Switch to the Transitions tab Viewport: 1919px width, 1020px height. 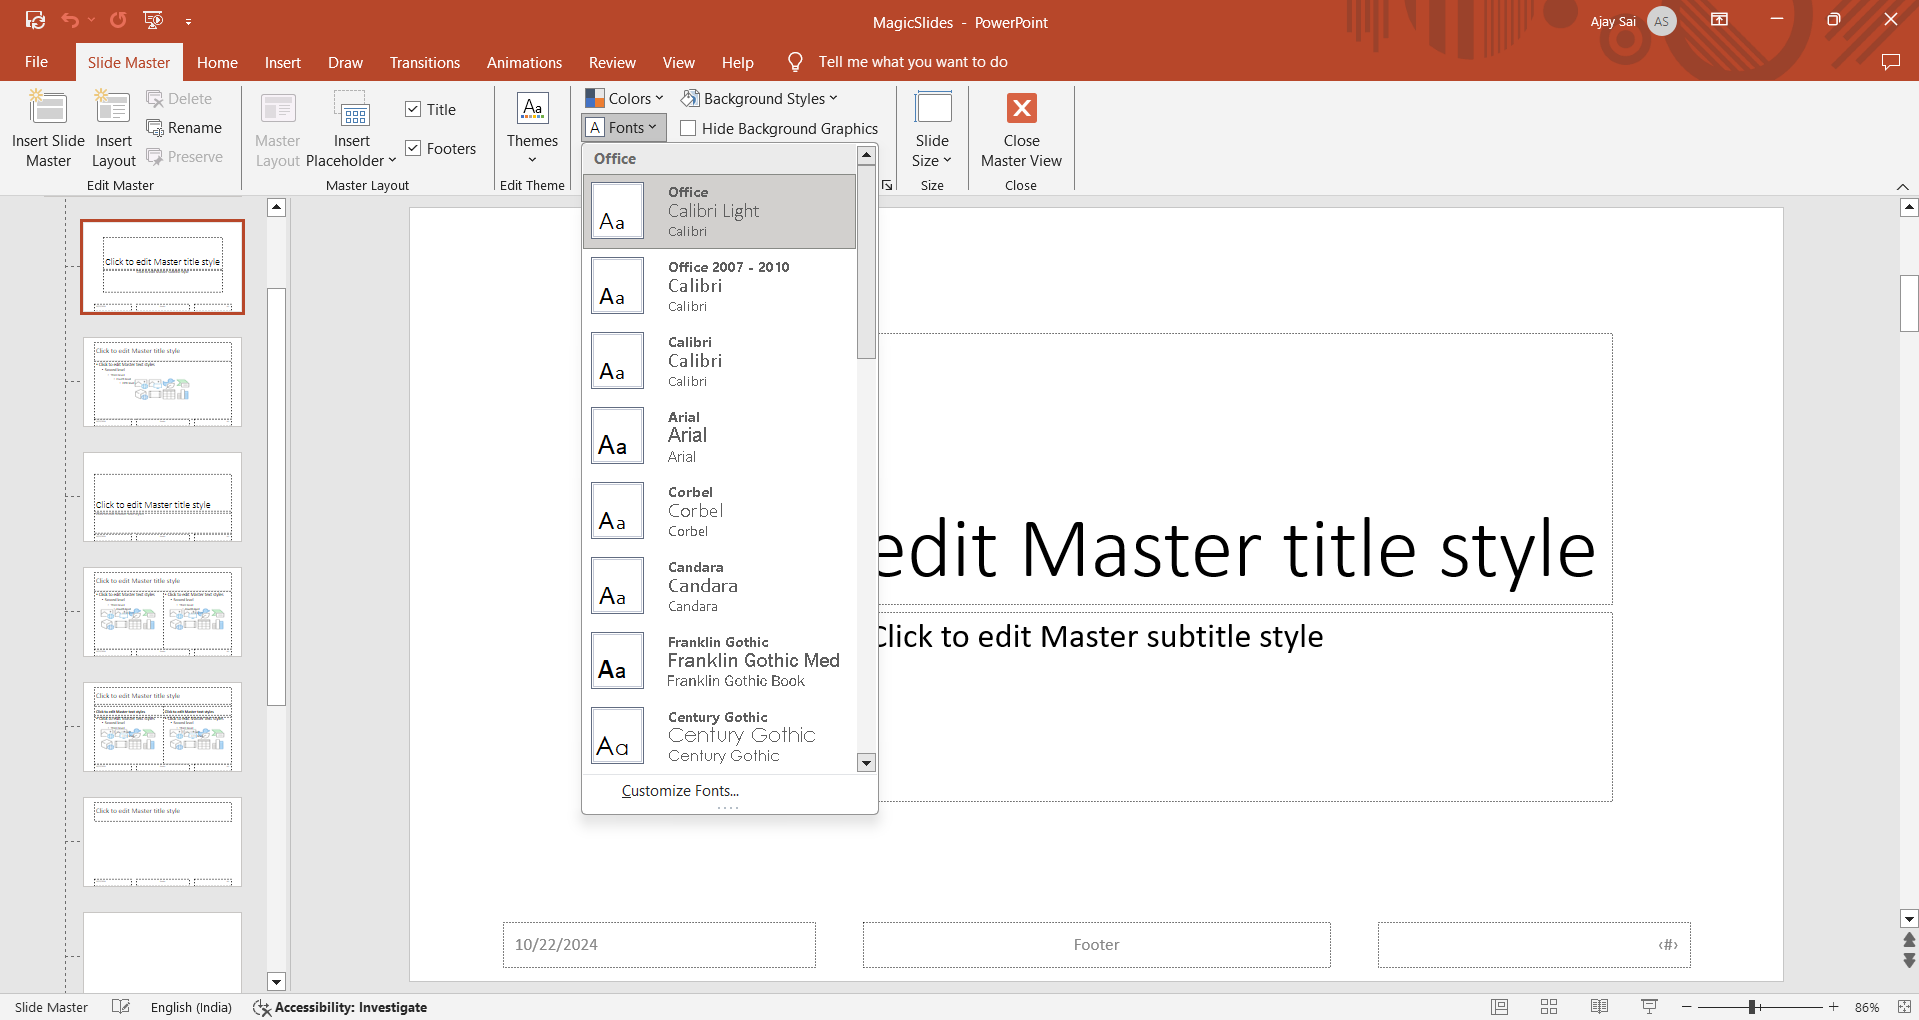(x=424, y=62)
